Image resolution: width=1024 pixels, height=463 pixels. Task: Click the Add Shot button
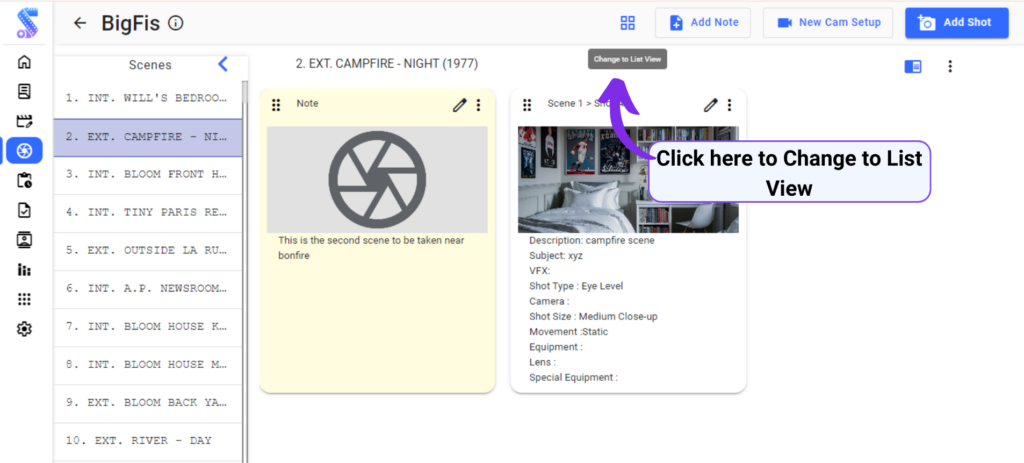(957, 23)
